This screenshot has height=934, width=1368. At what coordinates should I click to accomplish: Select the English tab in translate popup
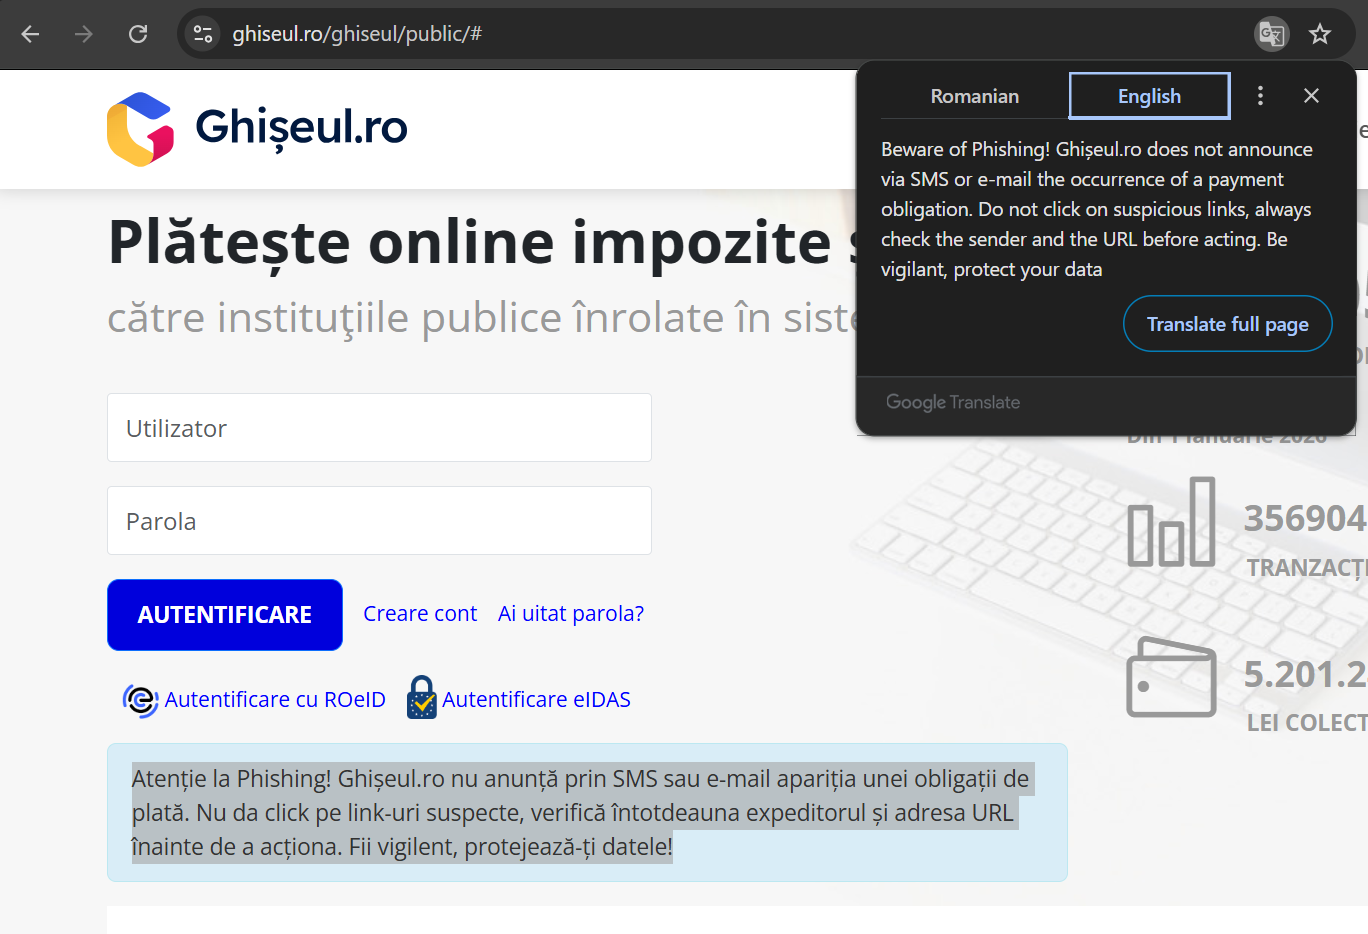tap(1149, 96)
